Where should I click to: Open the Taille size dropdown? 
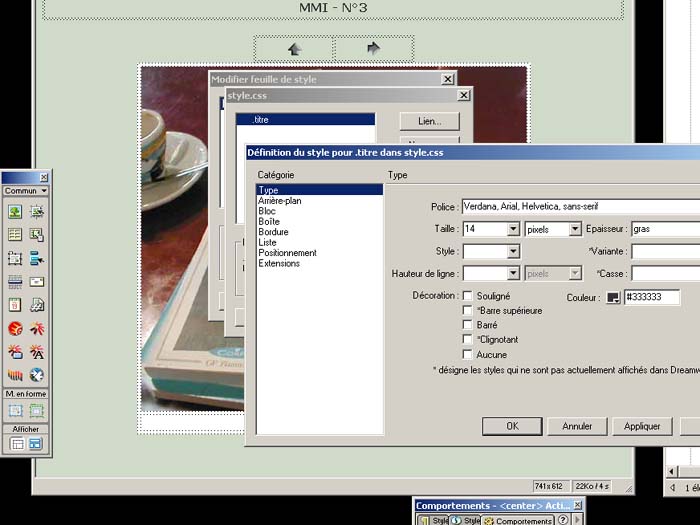(513, 229)
